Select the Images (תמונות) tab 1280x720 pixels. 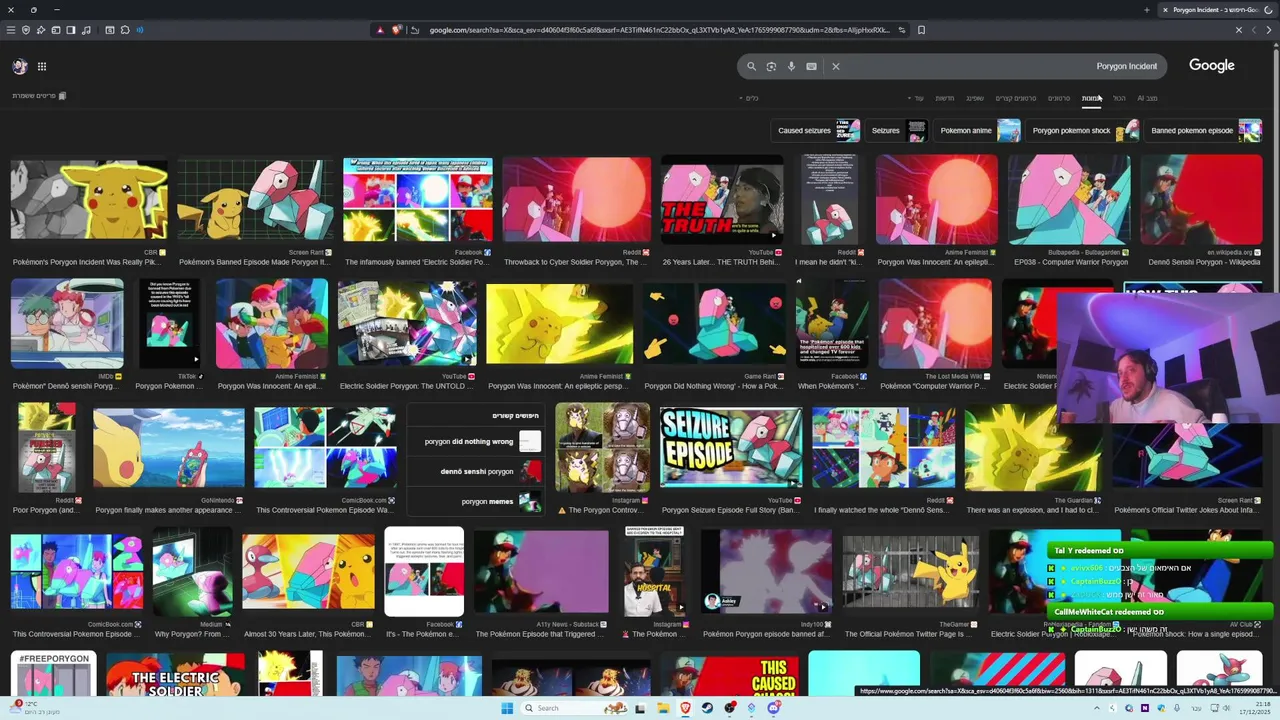click(1091, 98)
